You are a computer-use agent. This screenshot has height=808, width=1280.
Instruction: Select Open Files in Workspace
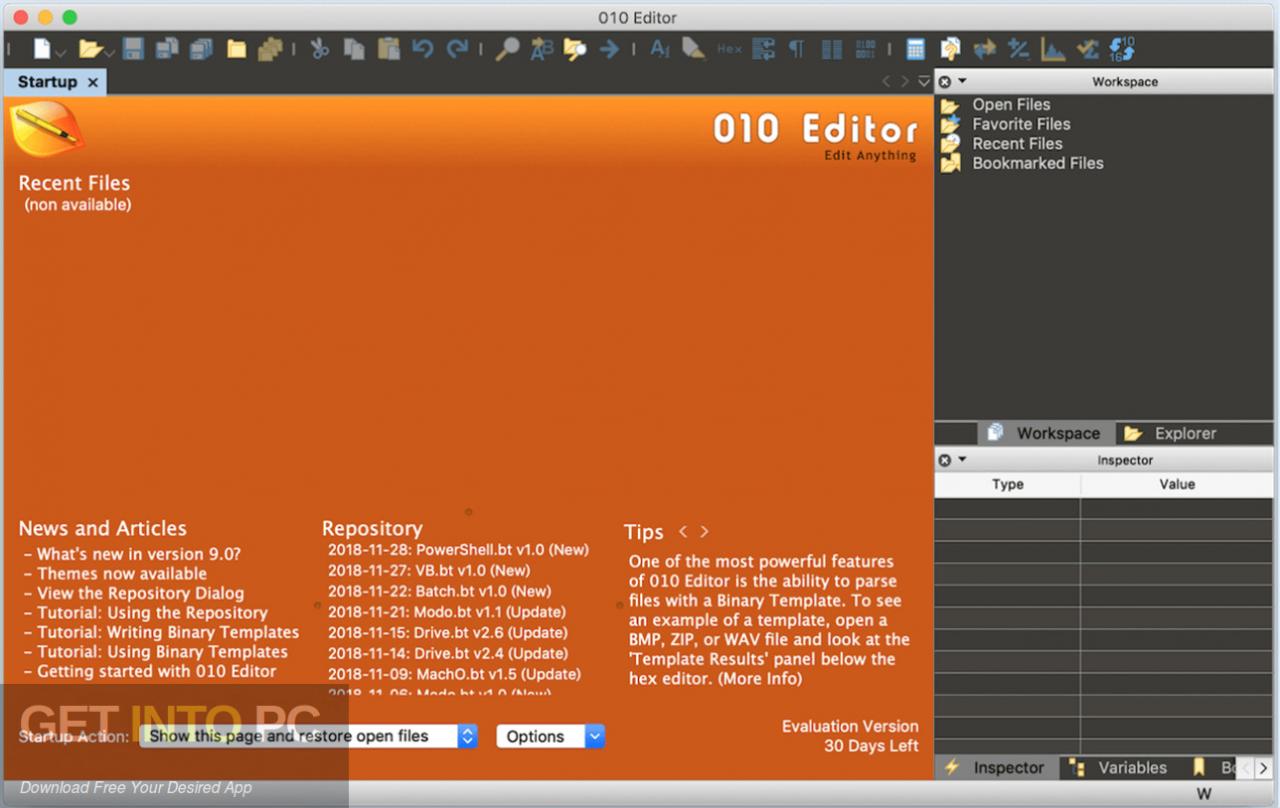1011,104
